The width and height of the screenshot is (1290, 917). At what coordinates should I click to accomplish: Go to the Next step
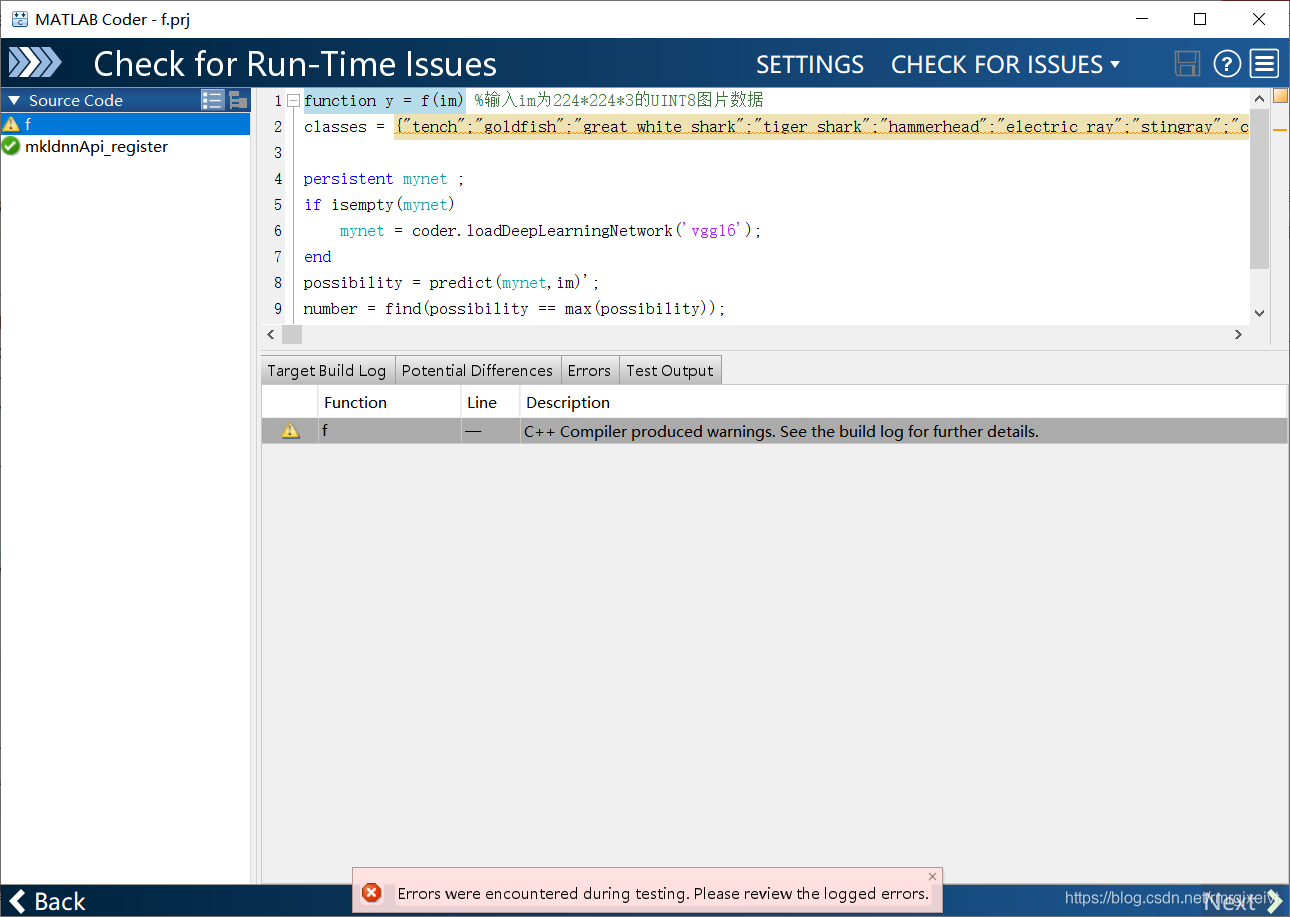coord(1242,901)
